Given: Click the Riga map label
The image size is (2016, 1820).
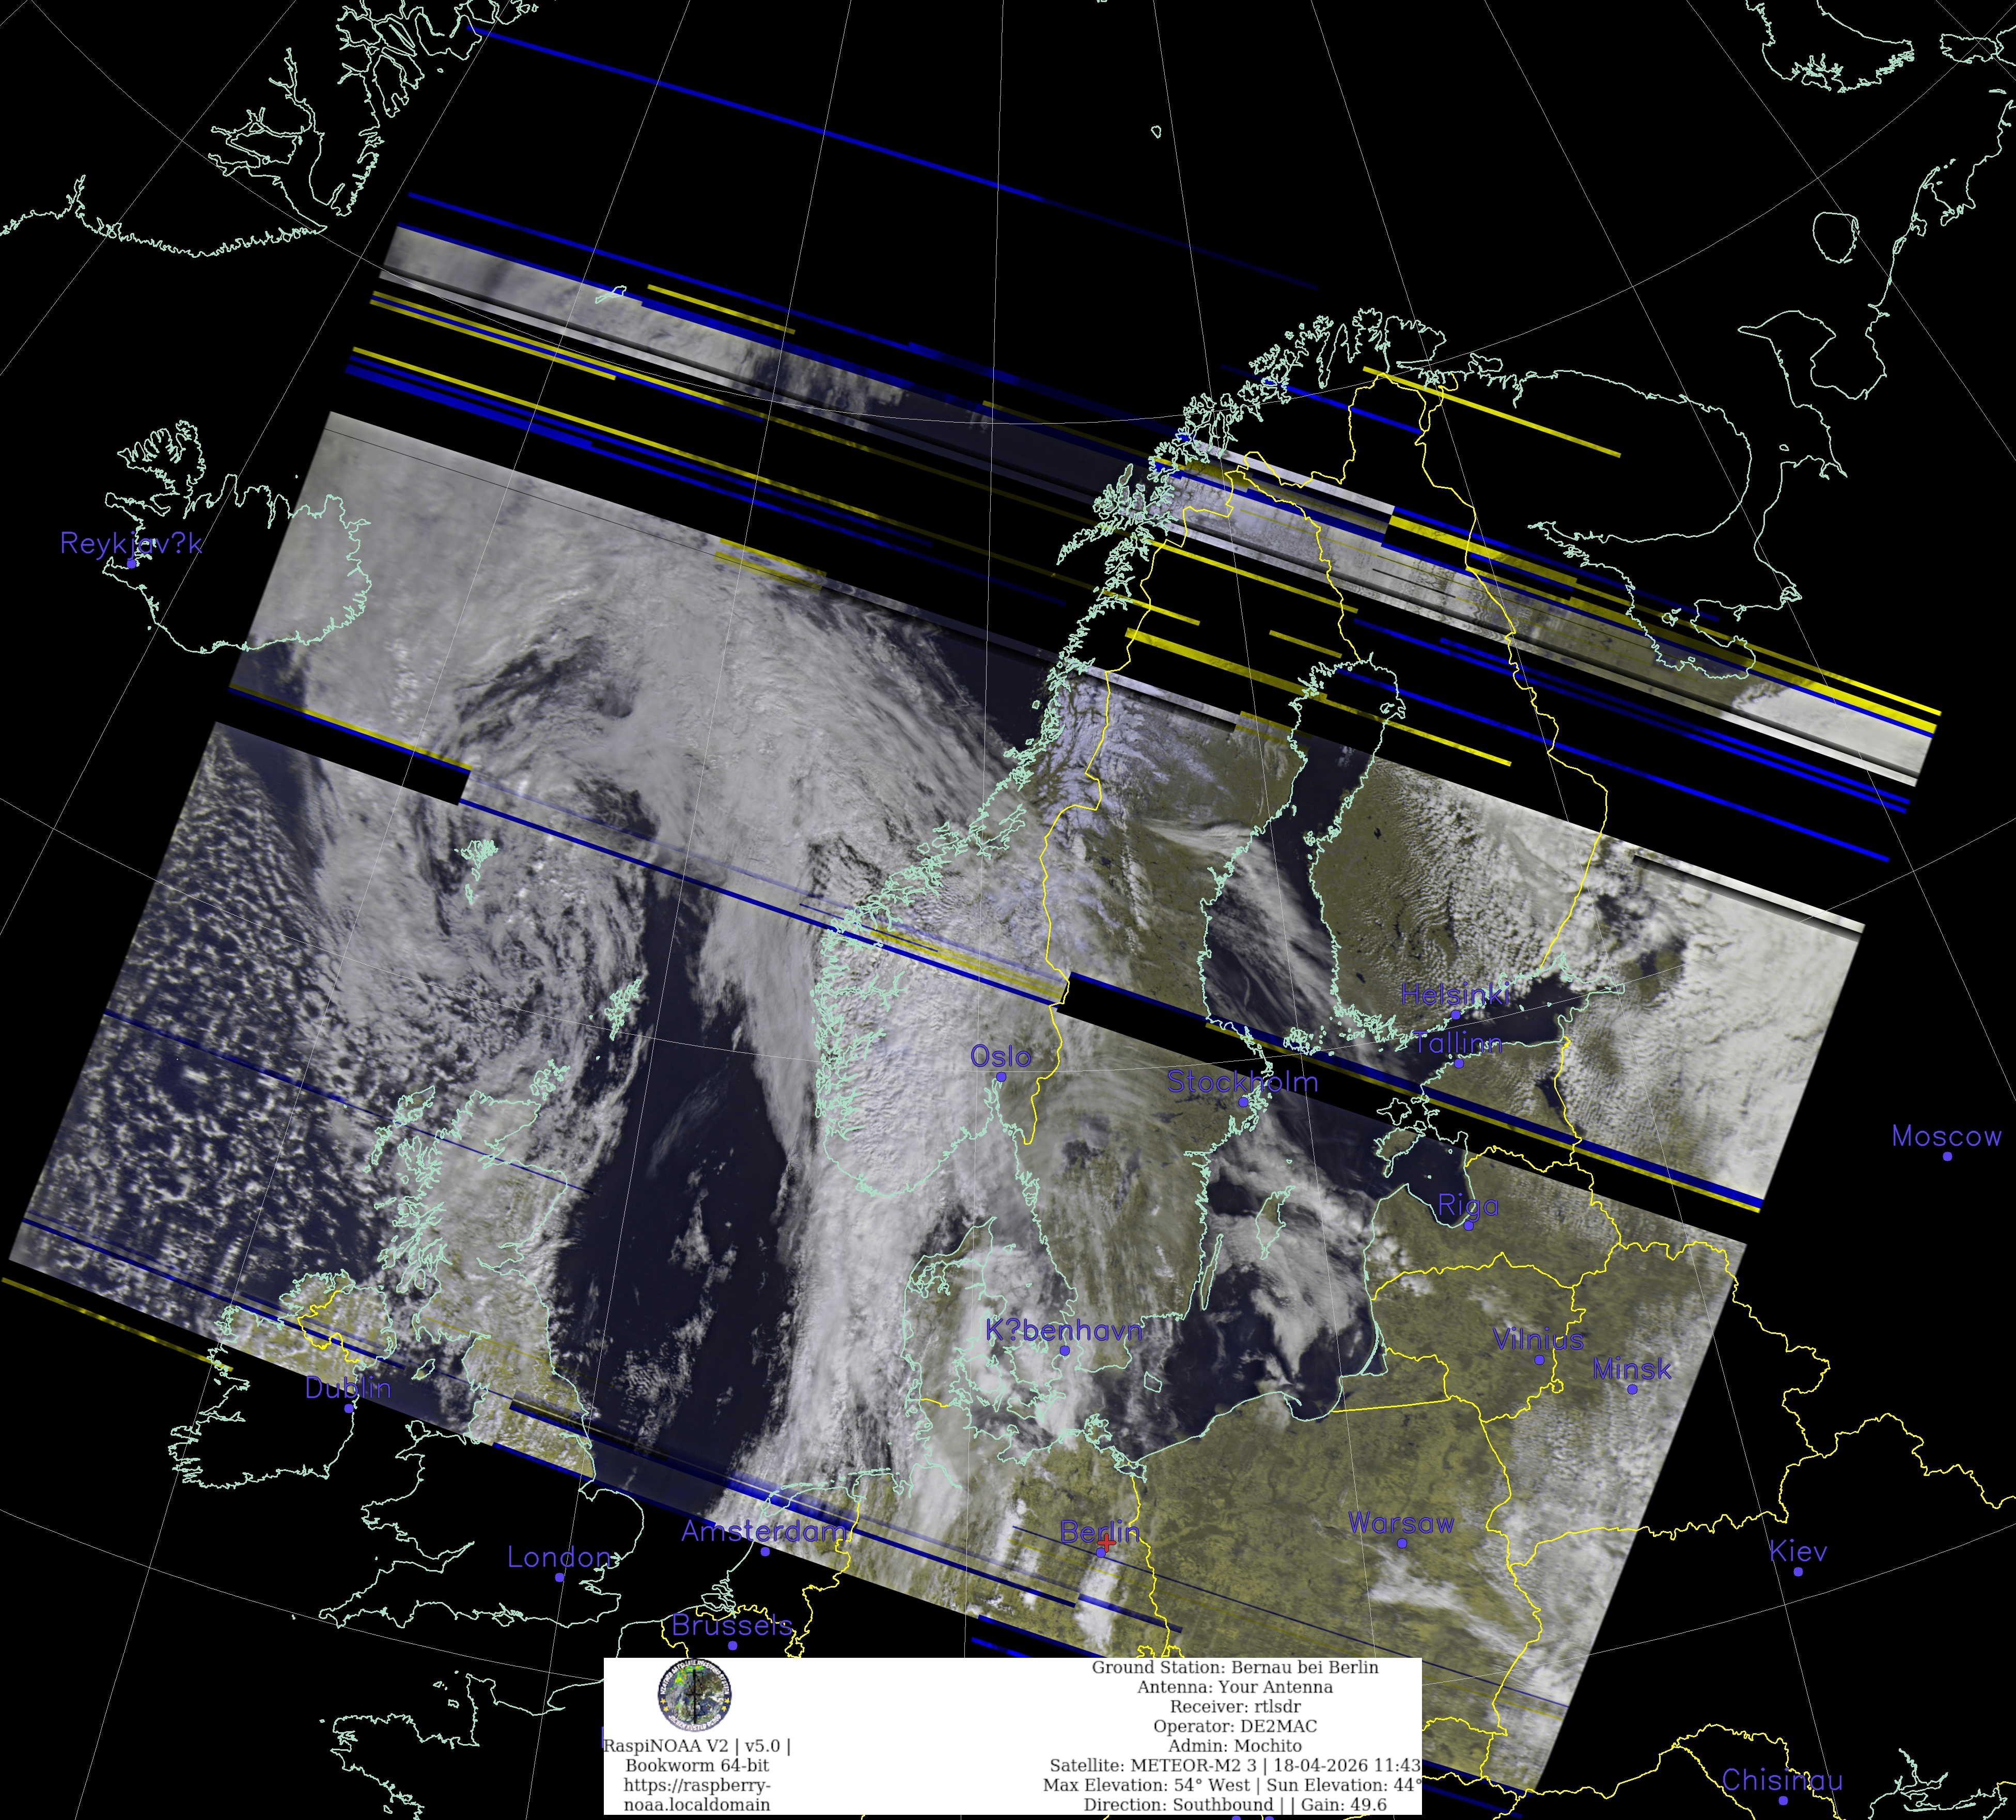Looking at the screenshot, I should coord(1468,1205).
